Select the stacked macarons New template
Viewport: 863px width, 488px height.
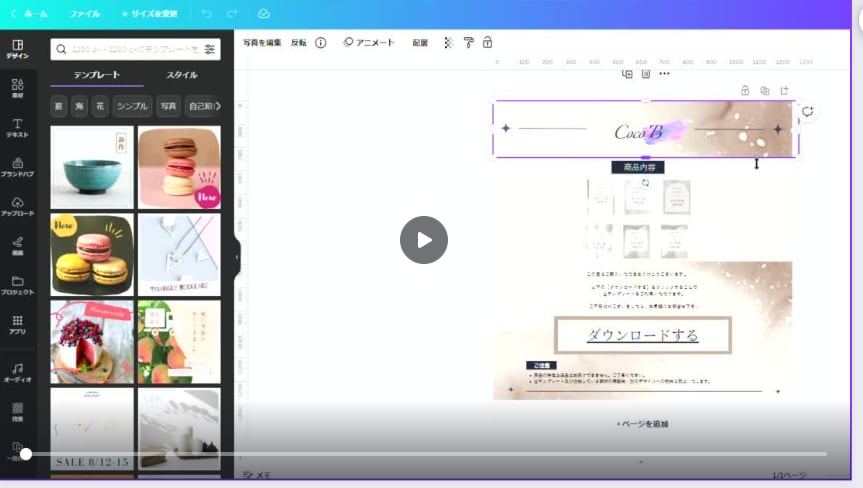point(179,167)
